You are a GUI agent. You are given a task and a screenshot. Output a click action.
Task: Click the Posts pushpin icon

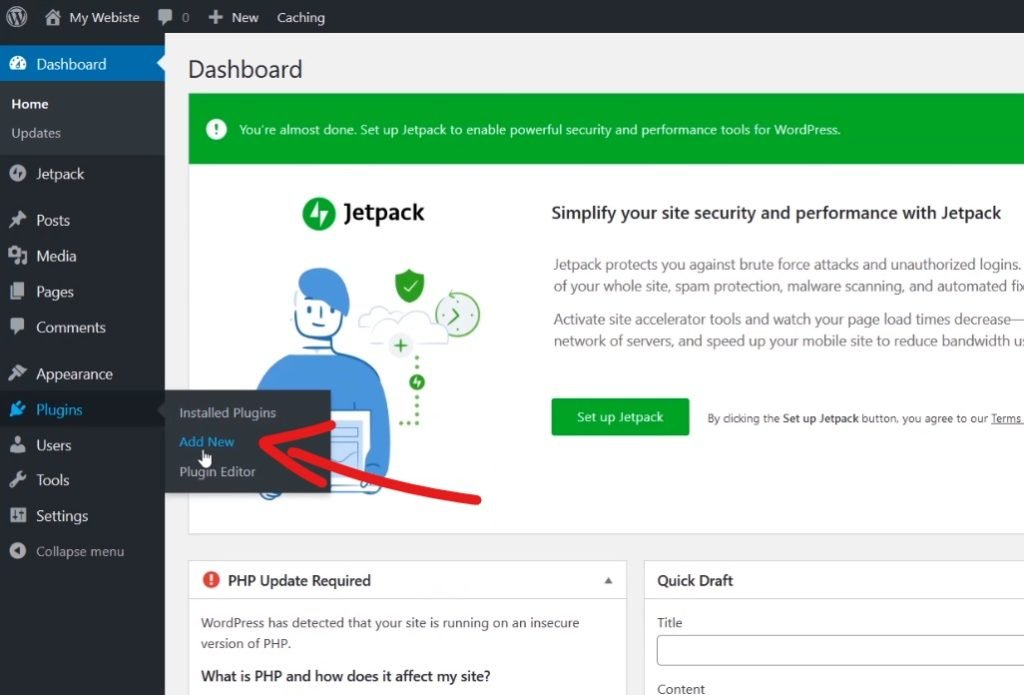point(18,219)
